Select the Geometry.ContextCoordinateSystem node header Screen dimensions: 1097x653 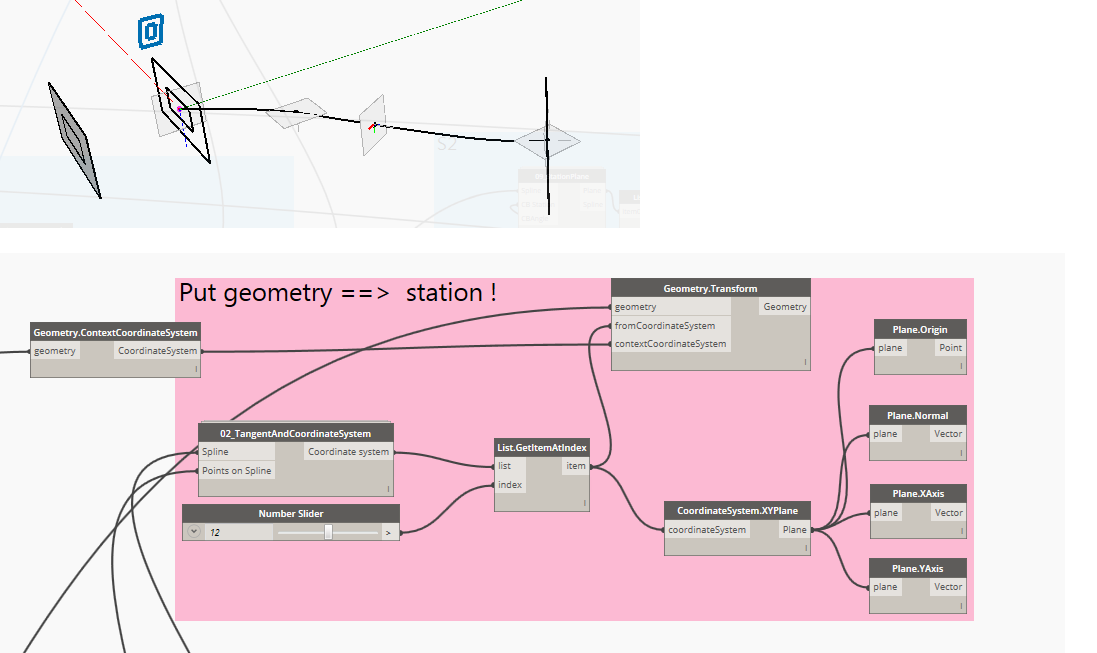click(115, 332)
